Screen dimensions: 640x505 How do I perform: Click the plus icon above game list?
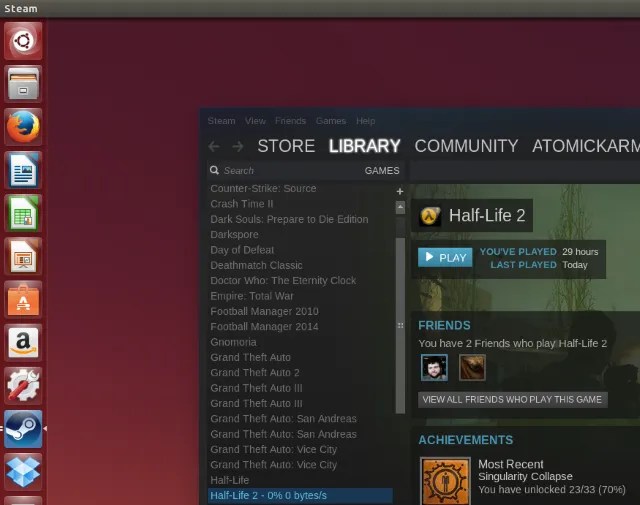pyautogui.click(x=400, y=191)
